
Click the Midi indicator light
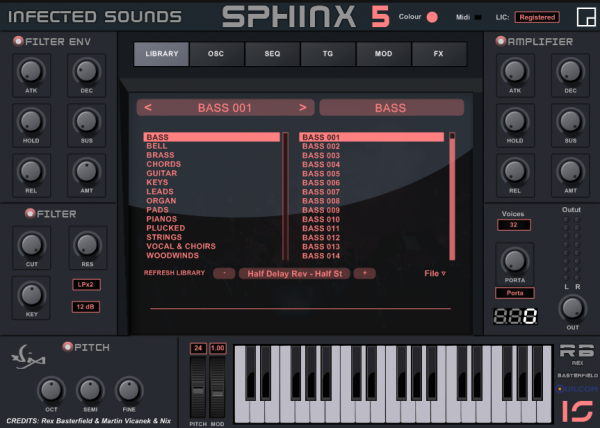(x=478, y=17)
